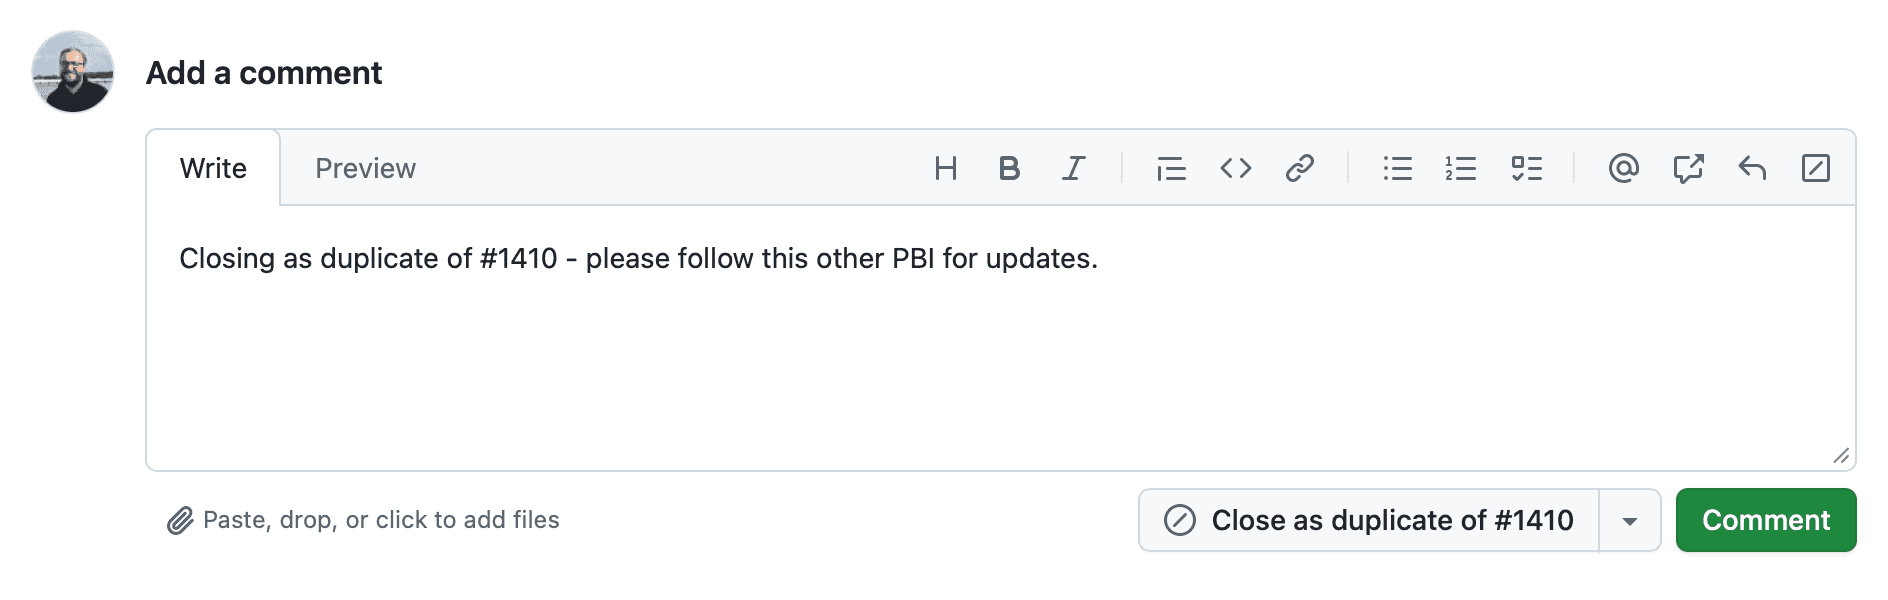Viewport: 1888px width, 600px height.
Task: Switch to the Preview tab
Action: 365,168
